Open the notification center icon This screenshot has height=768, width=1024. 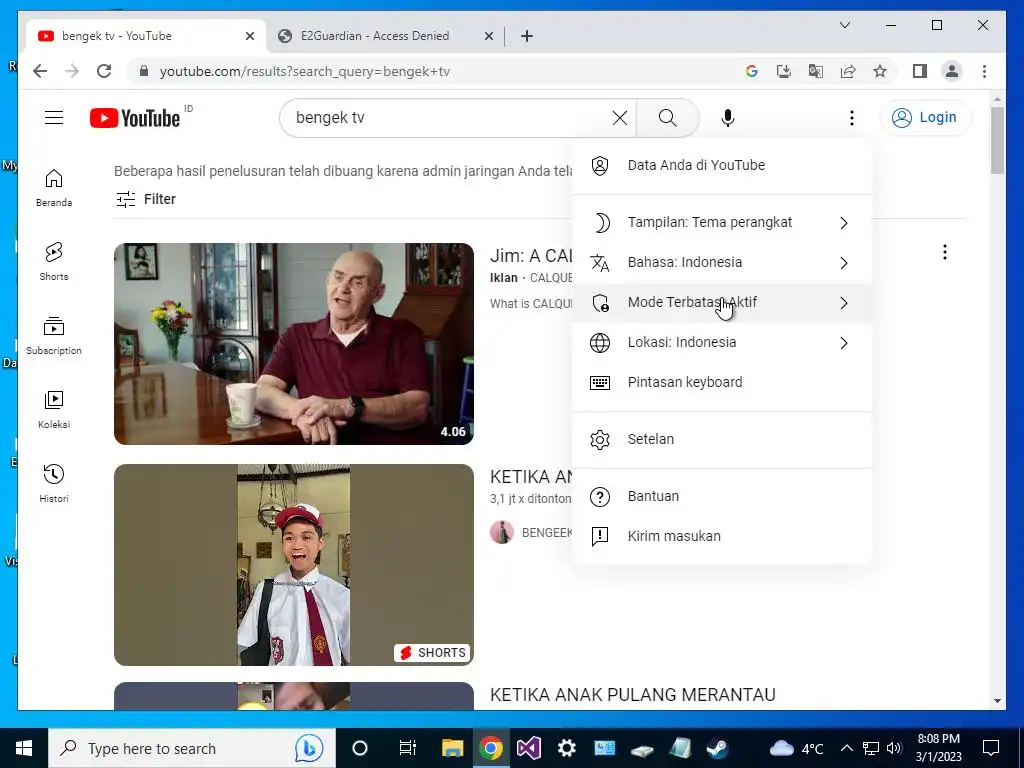point(991,748)
